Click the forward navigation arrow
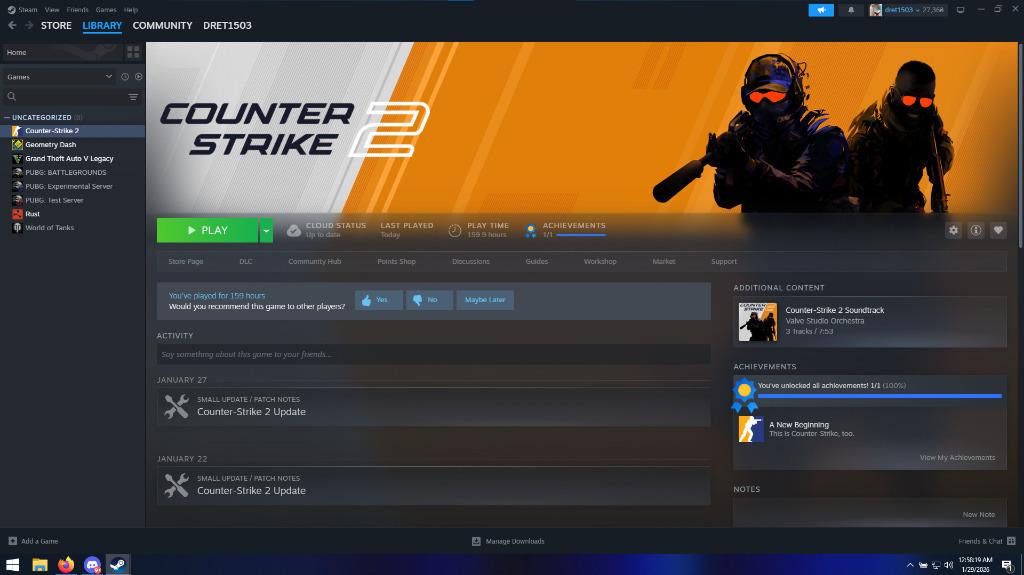The height and width of the screenshot is (575, 1024). click(x=29, y=25)
